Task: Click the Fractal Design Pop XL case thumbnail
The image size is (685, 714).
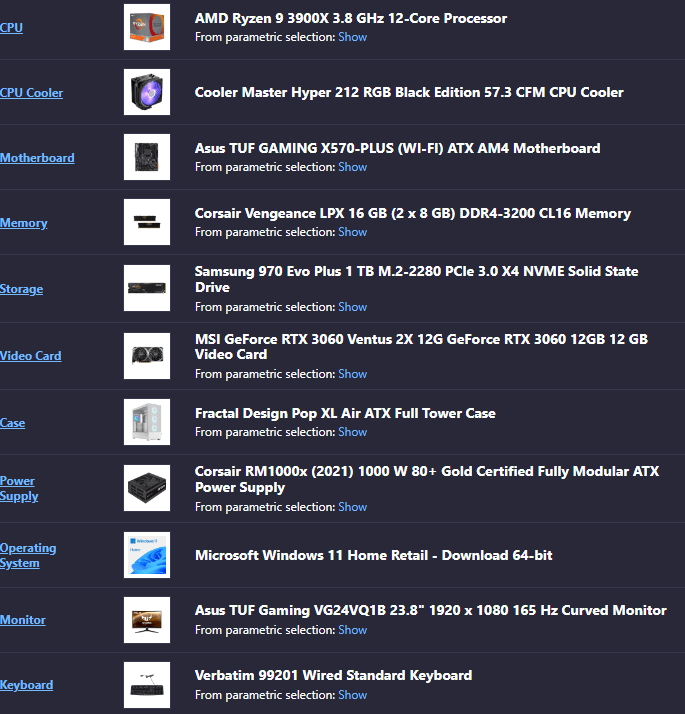Action: click(x=147, y=422)
